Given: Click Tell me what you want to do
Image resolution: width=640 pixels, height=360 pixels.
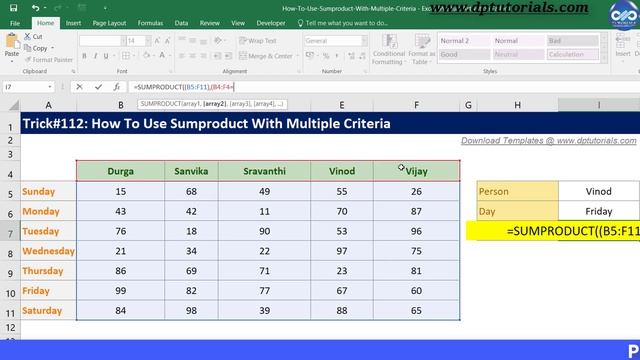Looking at the screenshot, I should 343,23.
